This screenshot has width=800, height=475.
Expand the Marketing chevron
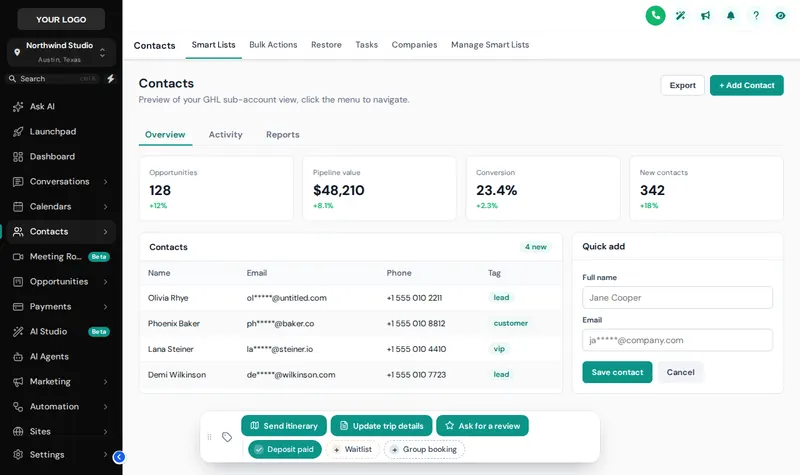click(x=105, y=382)
